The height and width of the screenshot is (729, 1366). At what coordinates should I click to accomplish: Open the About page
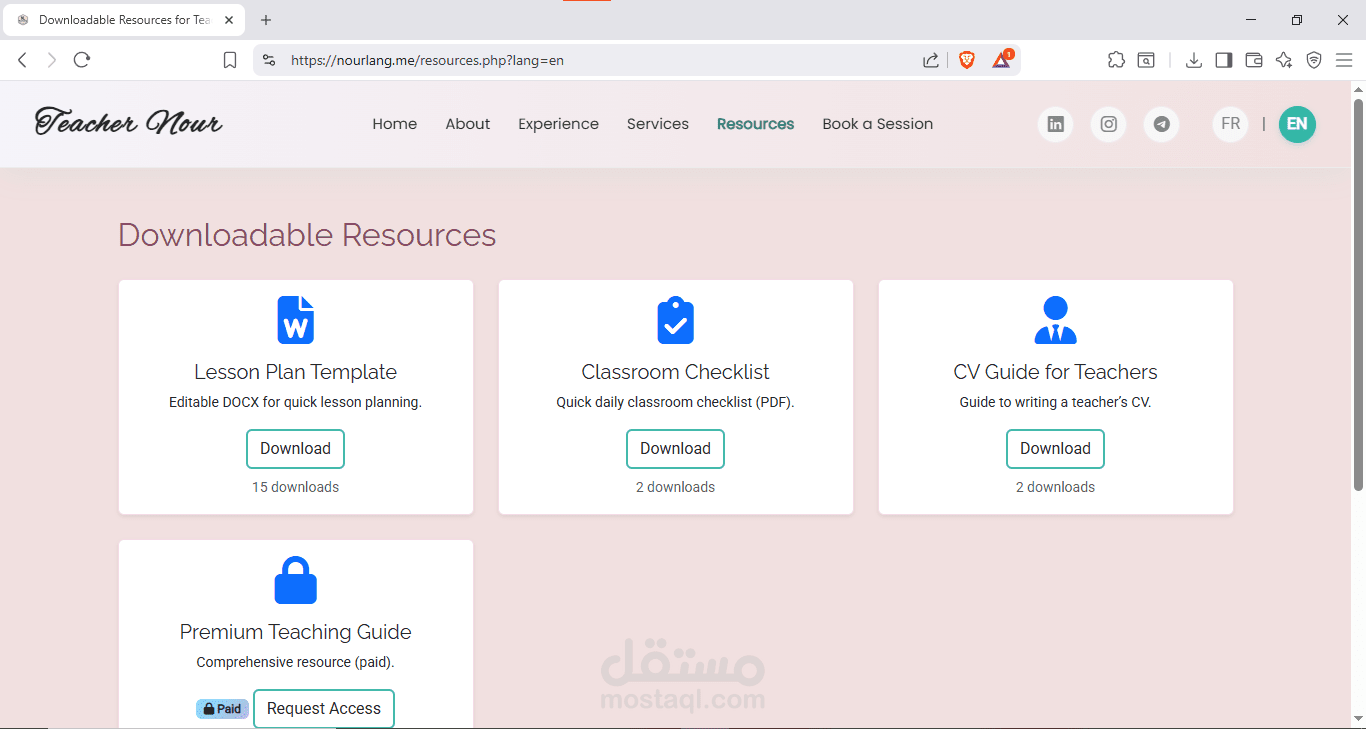click(x=468, y=124)
